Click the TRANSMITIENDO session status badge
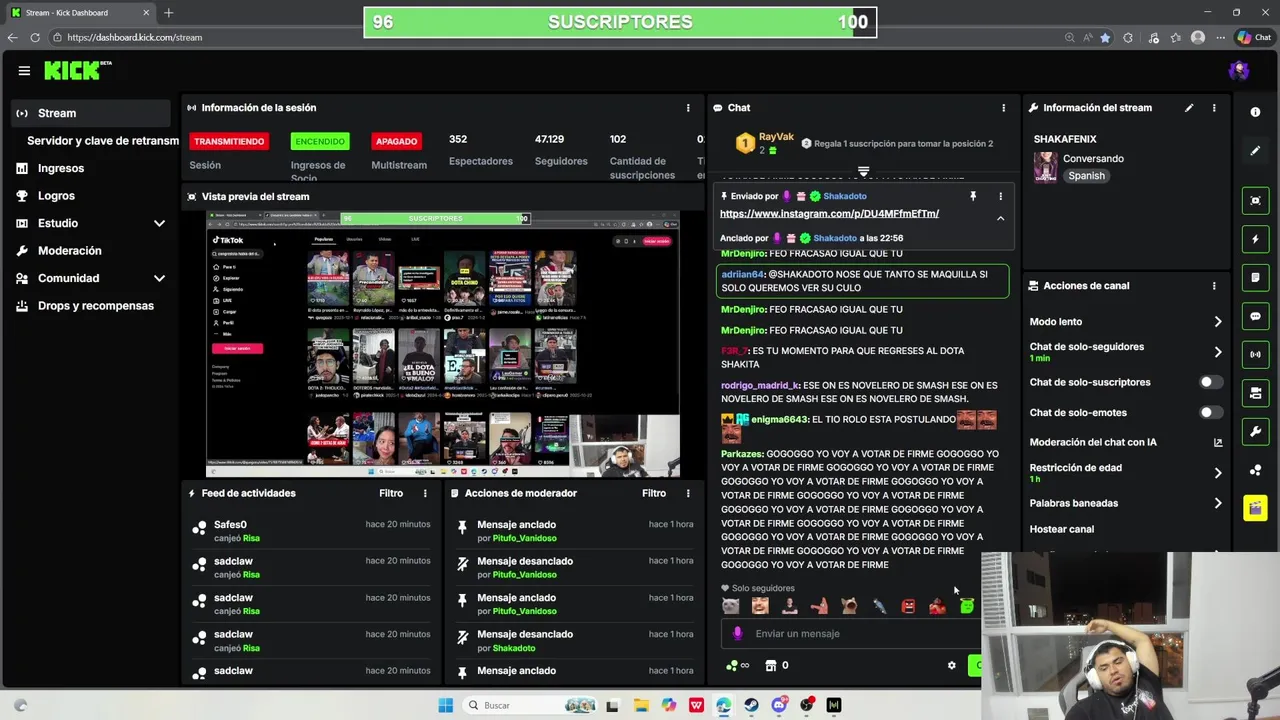Screen dimensions: 1280x720 click(229, 141)
